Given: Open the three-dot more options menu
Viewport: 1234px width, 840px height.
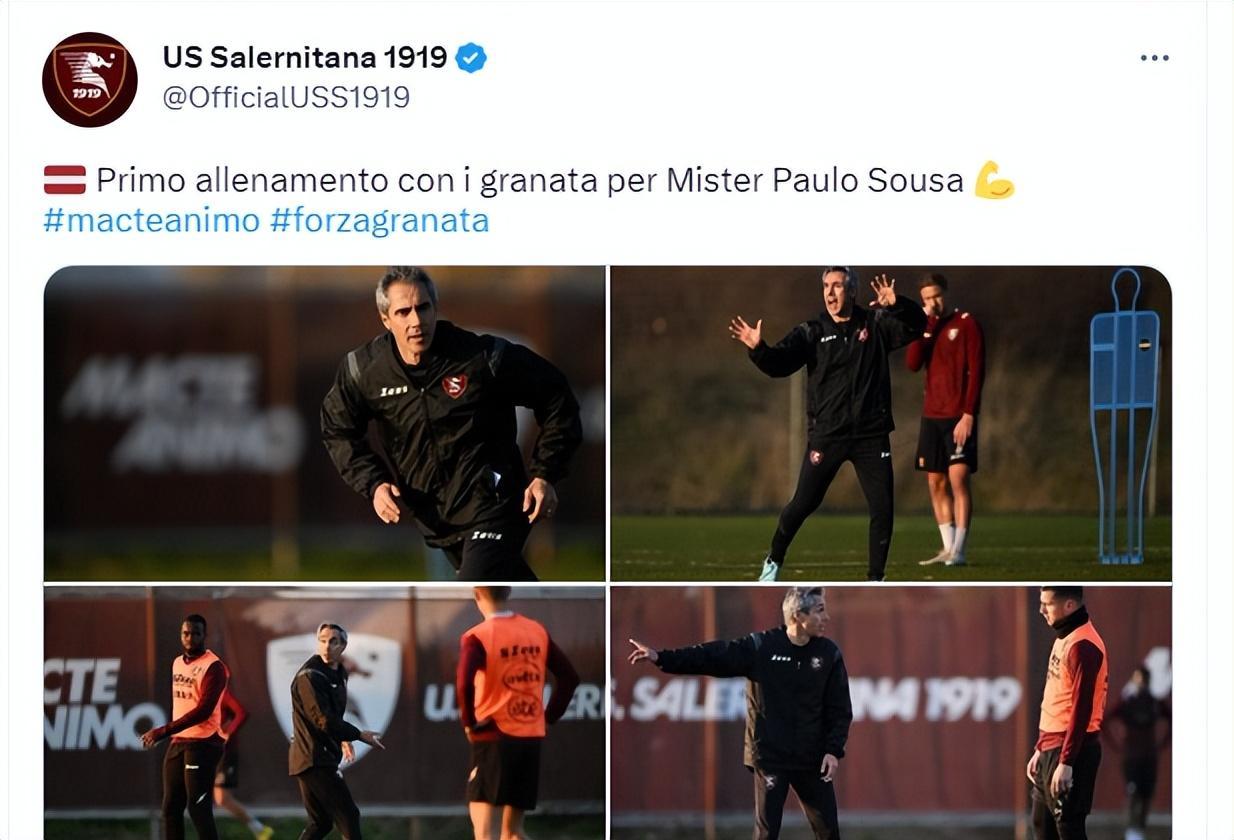Looking at the screenshot, I should click(x=1154, y=58).
